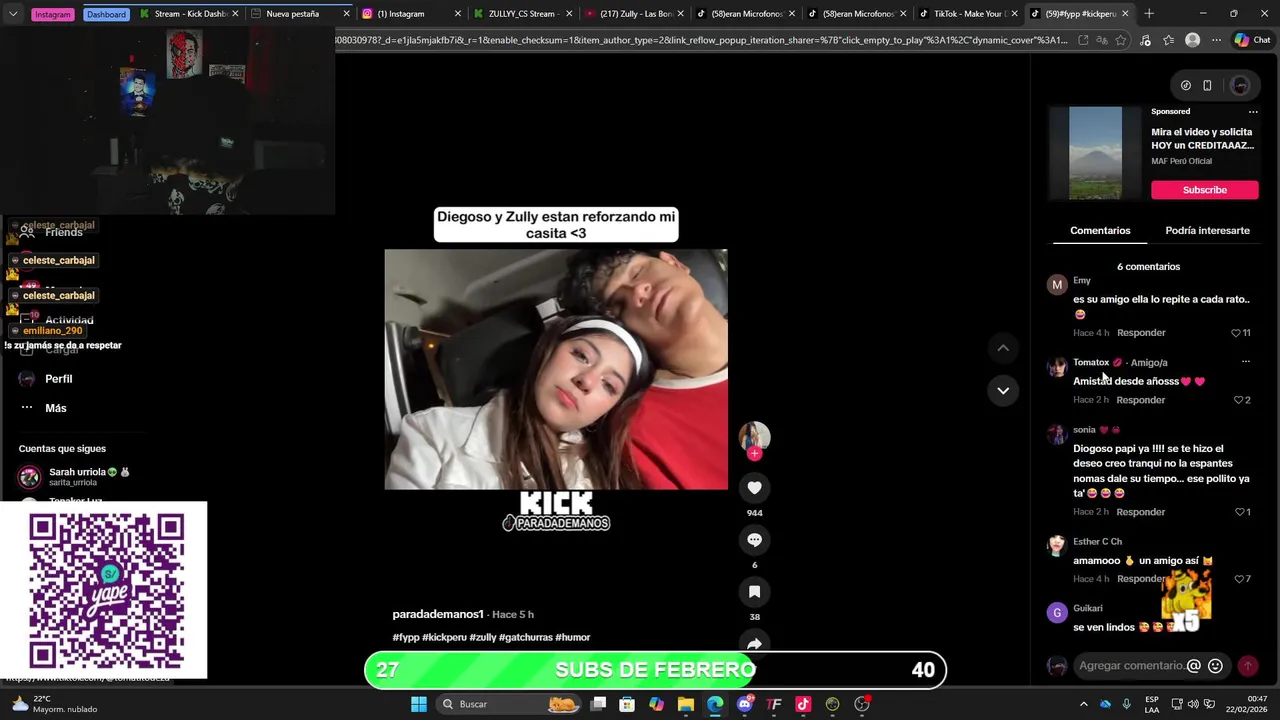Open emoji picker in comment box
The image size is (1280, 720).
pyautogui.click(x=1215, y=666)
